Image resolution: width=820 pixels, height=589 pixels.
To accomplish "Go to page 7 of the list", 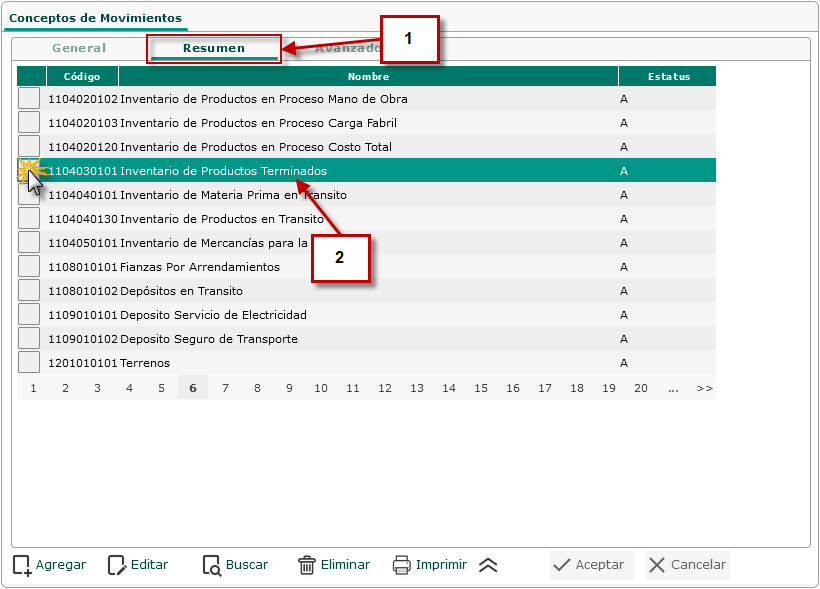I will pyautogui.click(x=225, y=388).
